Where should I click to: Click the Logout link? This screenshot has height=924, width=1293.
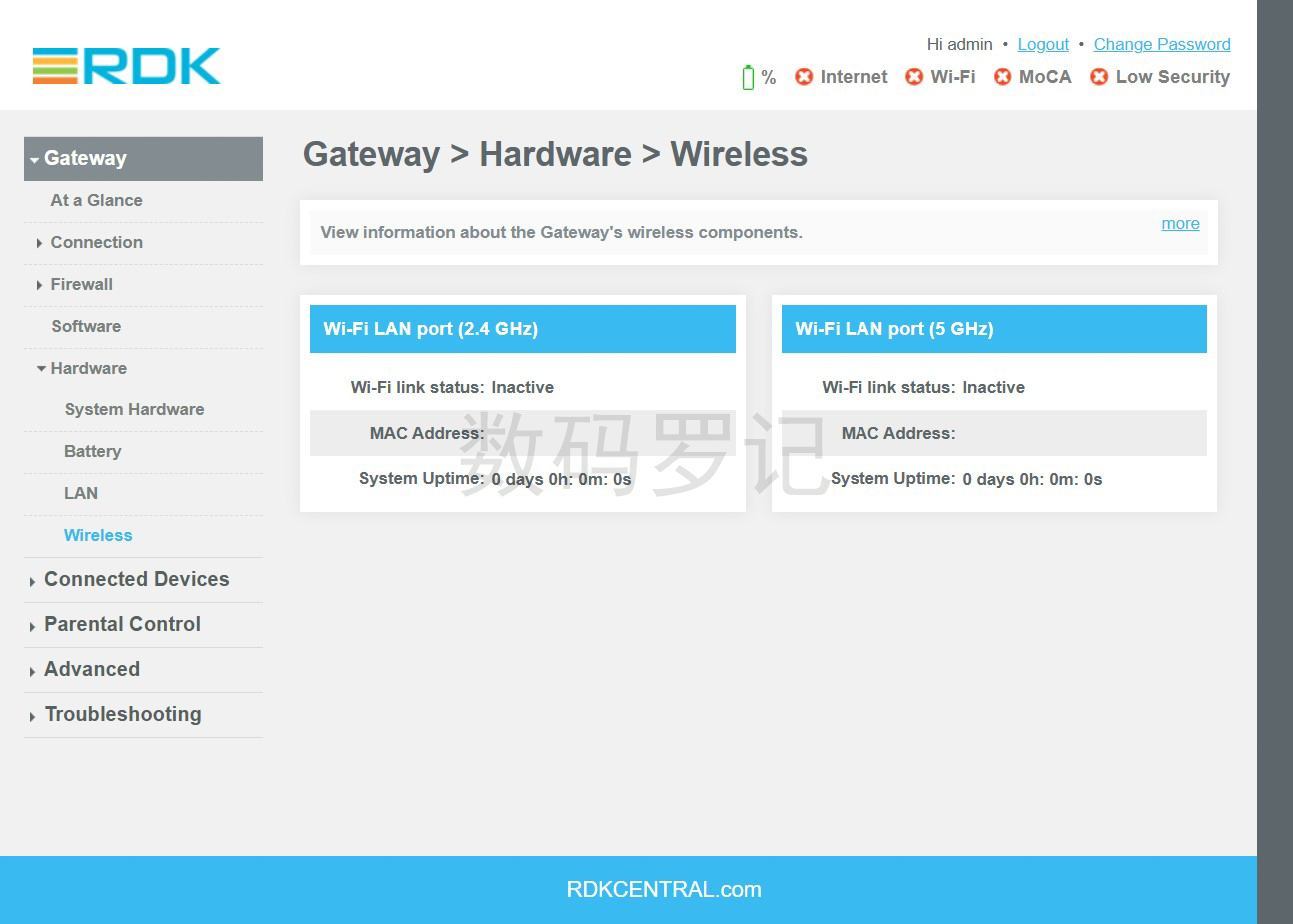pyautogui.click(x=1043, y=44)
